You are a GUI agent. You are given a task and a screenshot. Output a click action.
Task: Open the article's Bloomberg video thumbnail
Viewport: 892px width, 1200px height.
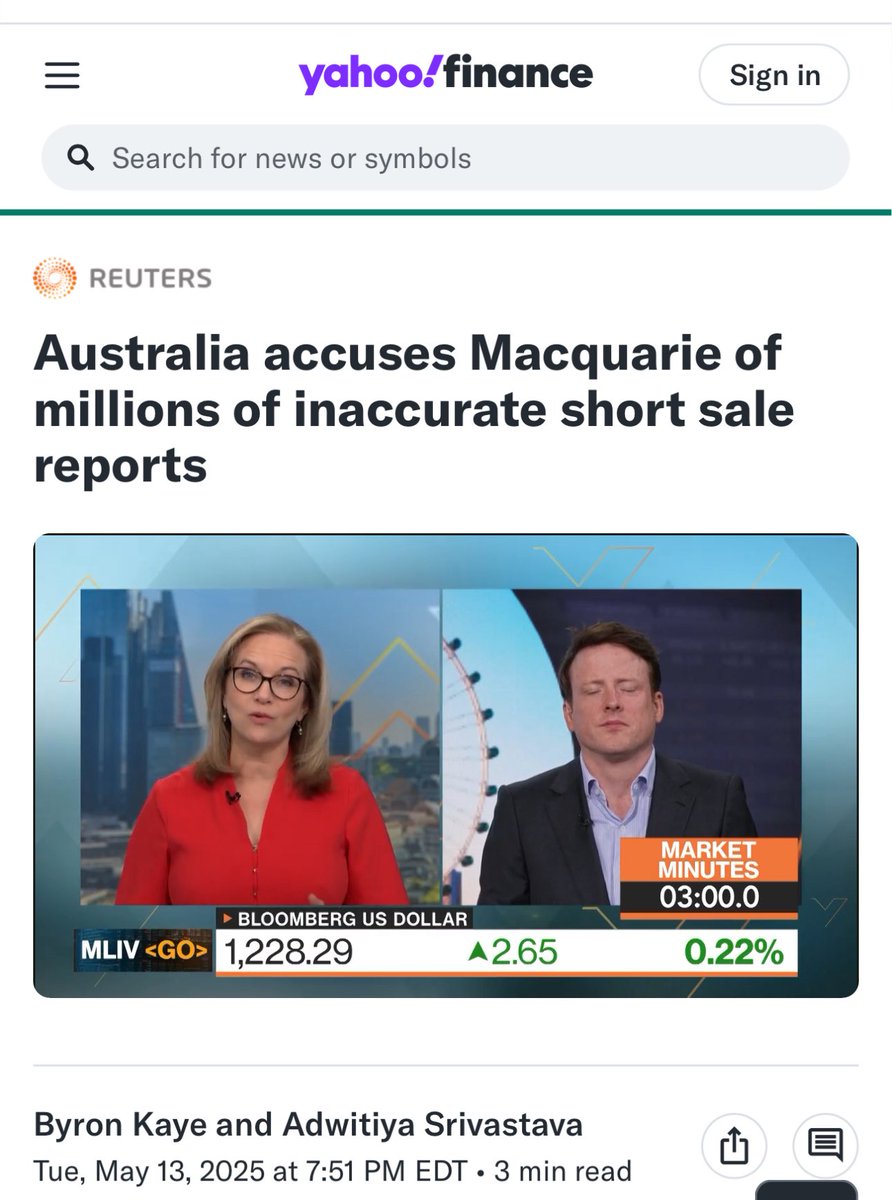pos(446,765)
